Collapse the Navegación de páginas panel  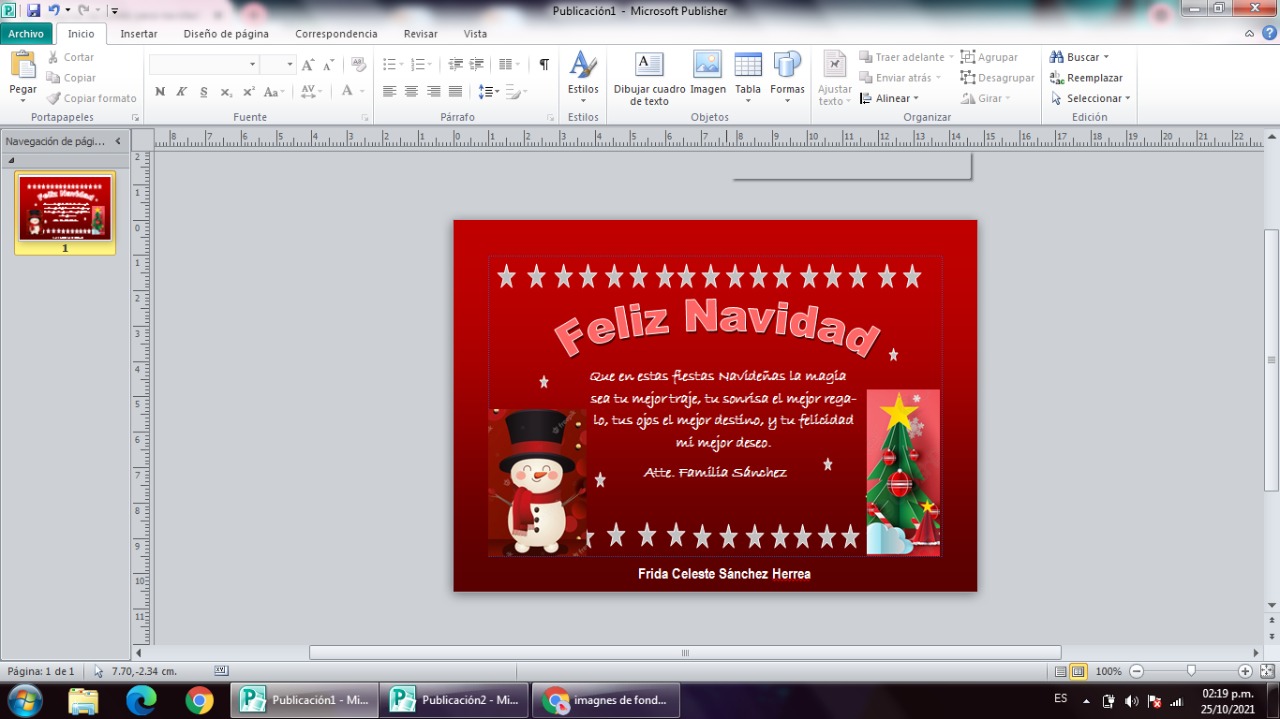118,141
